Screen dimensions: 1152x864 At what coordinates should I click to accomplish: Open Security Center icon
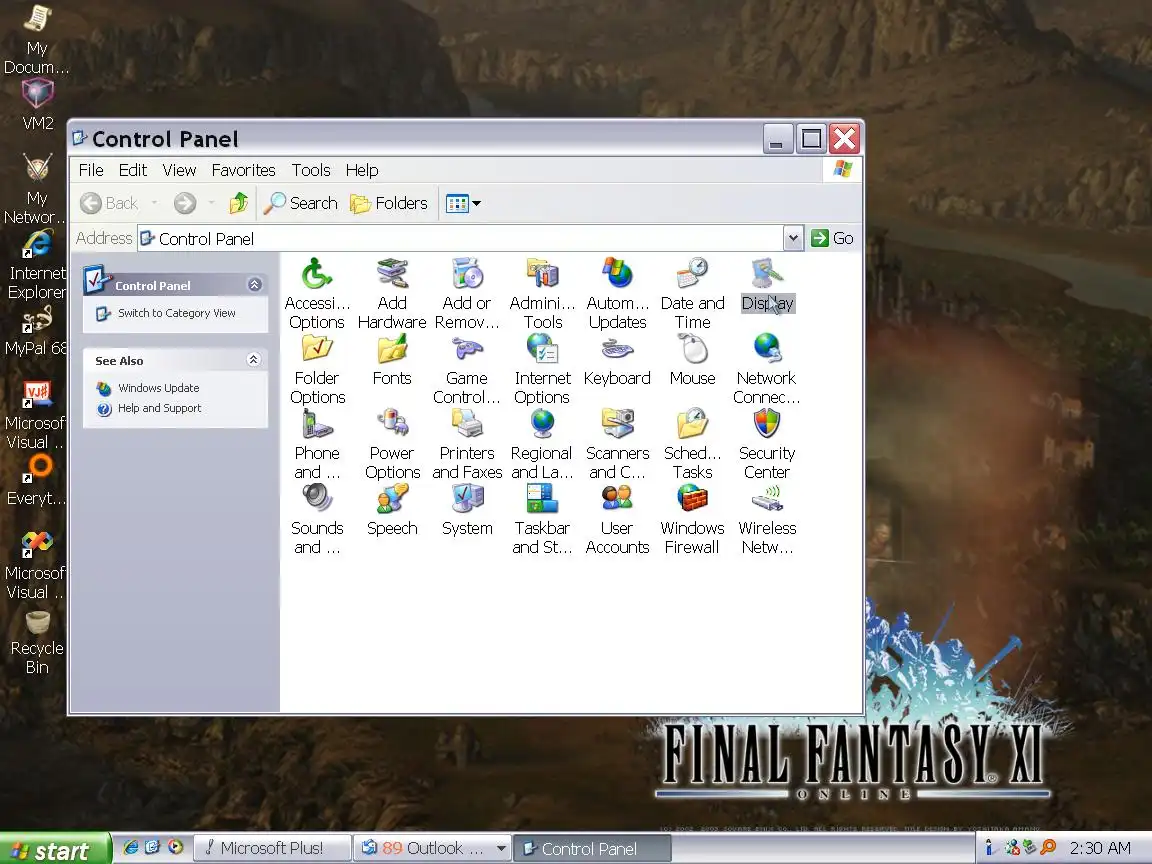tap(767, 443)
